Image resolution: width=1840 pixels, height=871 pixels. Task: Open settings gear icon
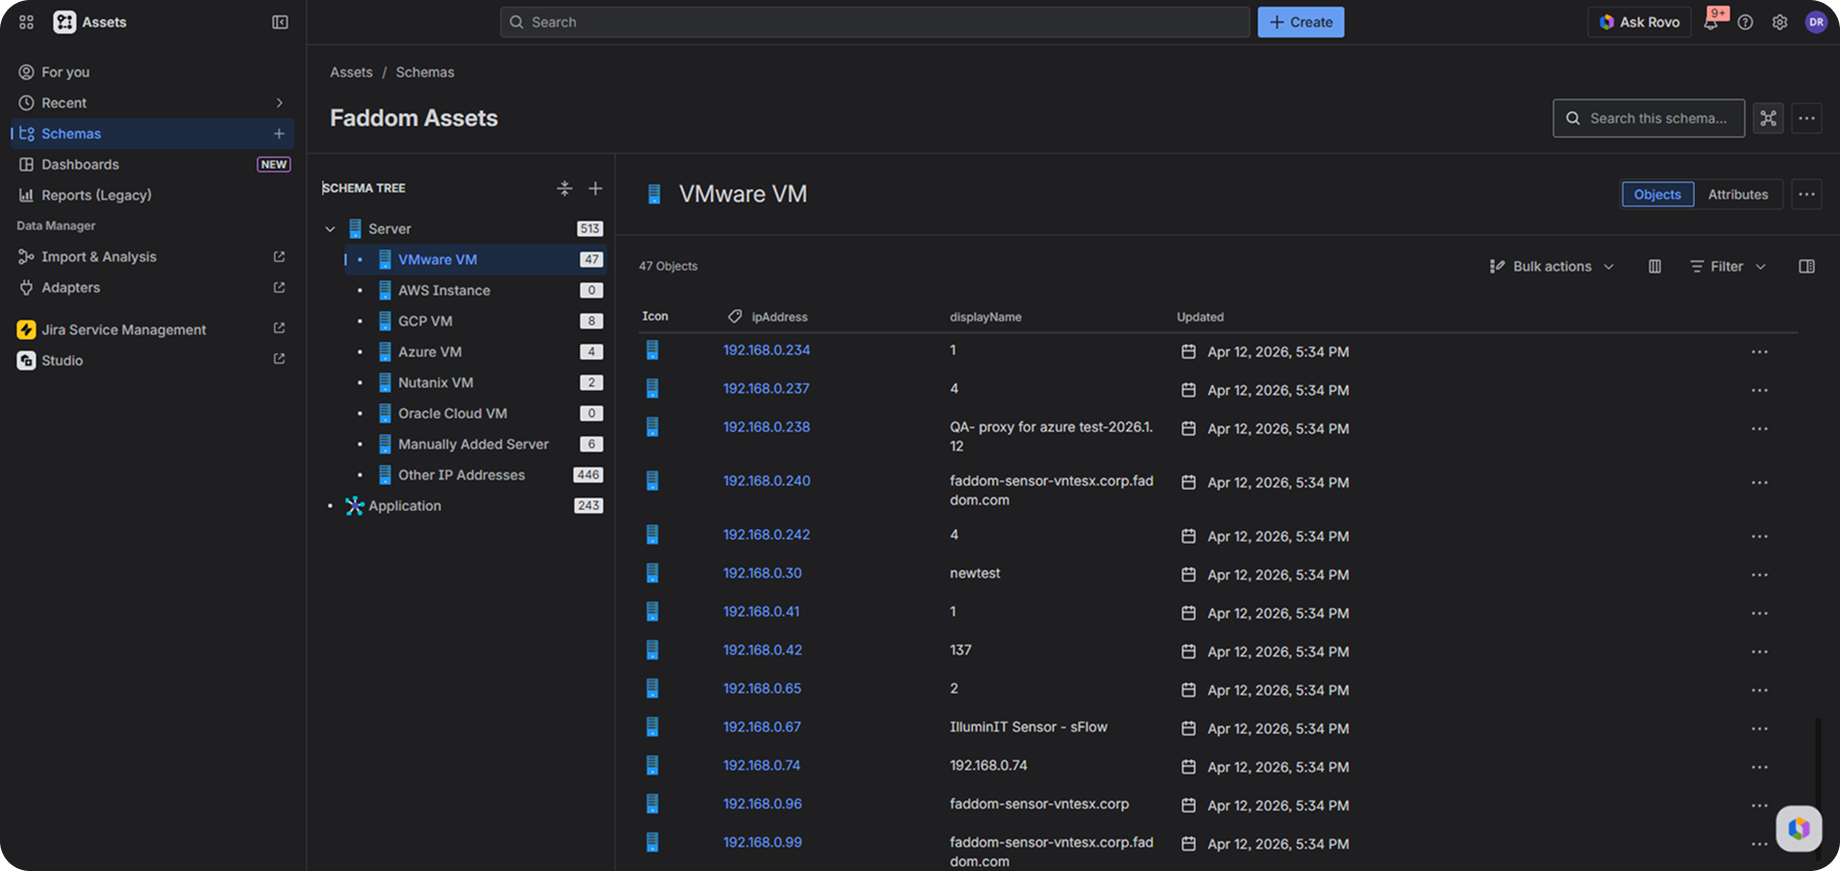(1780, 22)
